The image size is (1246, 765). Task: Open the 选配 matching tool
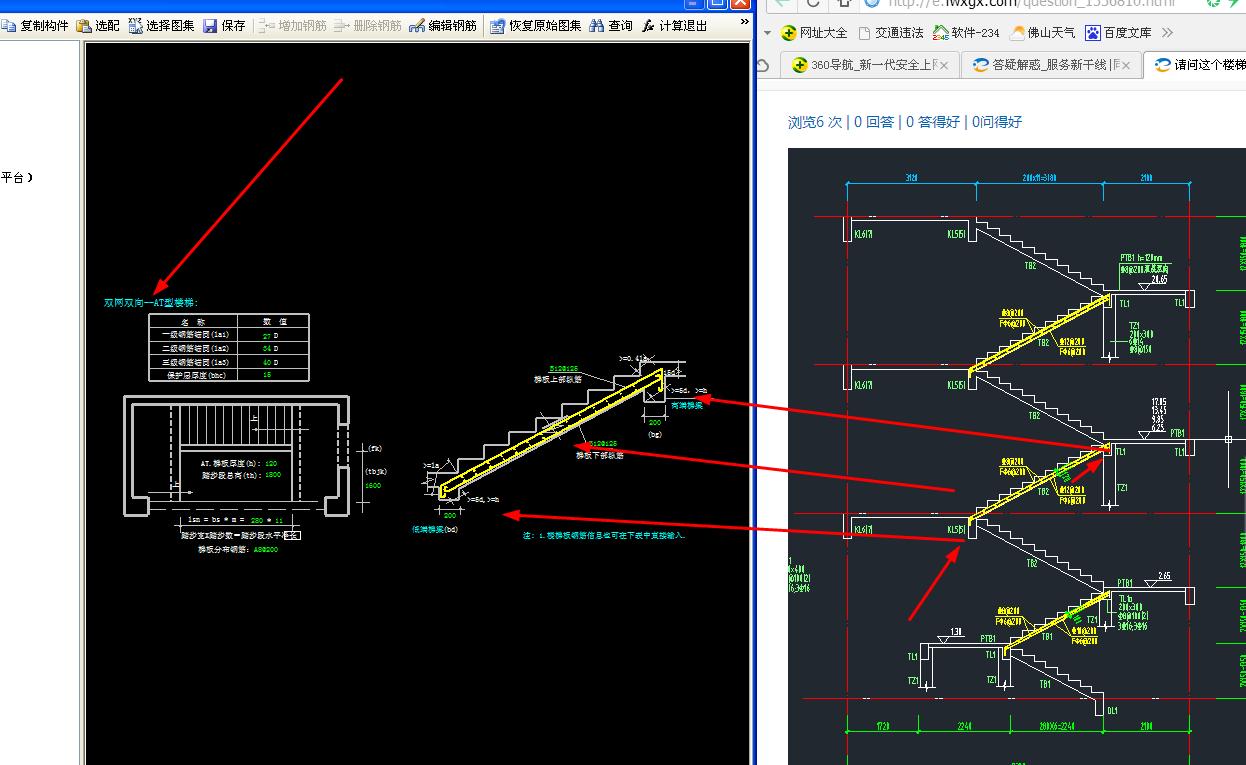[x=98, y=26]
